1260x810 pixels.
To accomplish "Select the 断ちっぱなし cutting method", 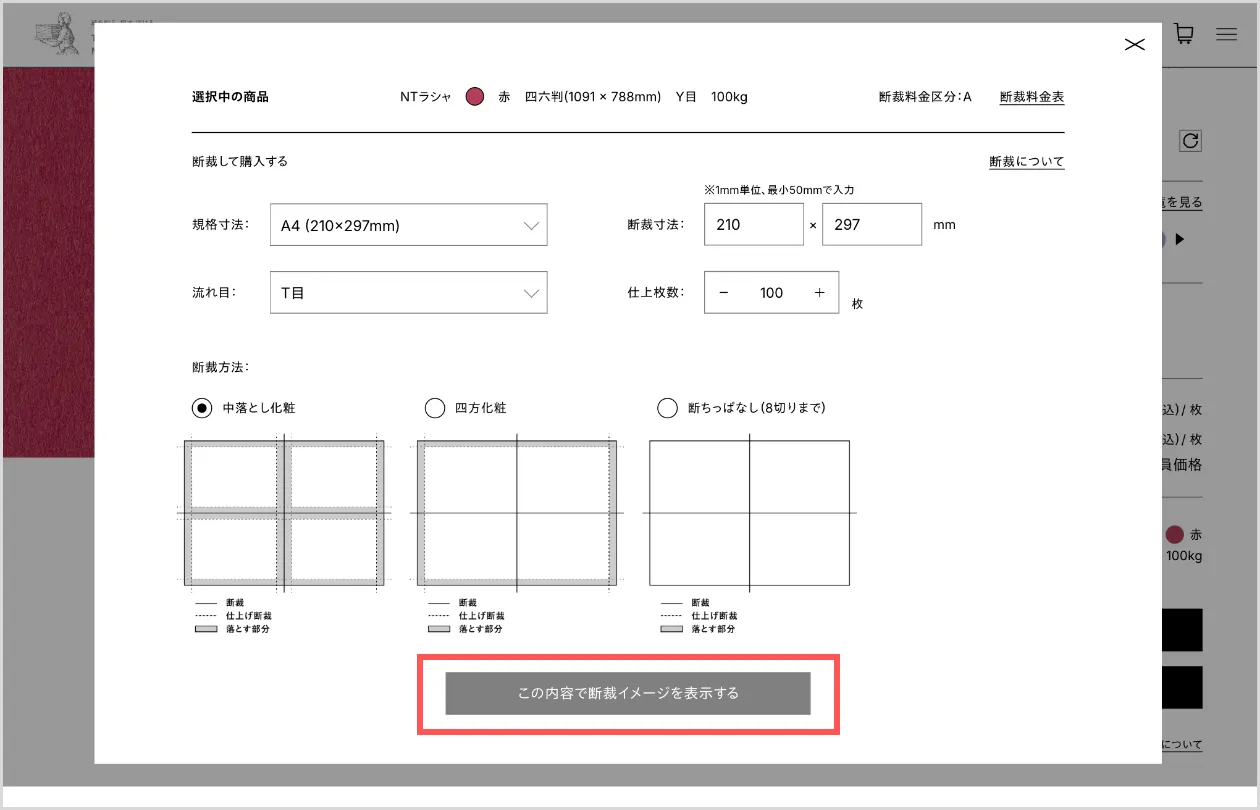I will pyautogui.click(x=667, y=408).
